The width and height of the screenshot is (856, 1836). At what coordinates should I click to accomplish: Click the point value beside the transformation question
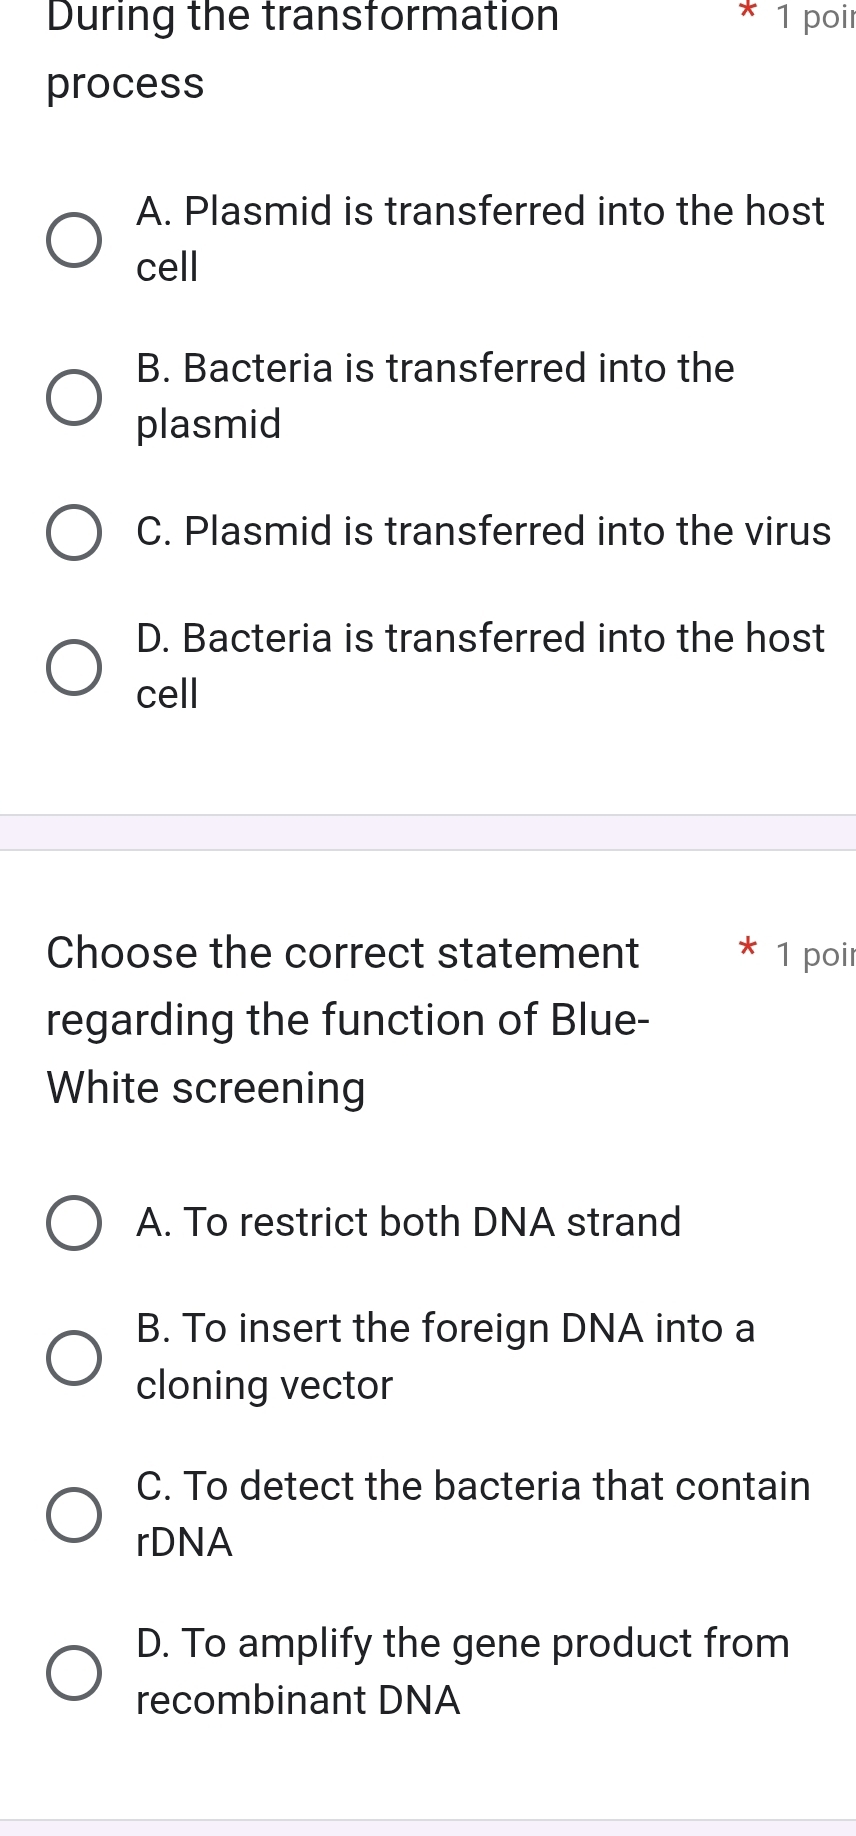[x=815, y=17]
